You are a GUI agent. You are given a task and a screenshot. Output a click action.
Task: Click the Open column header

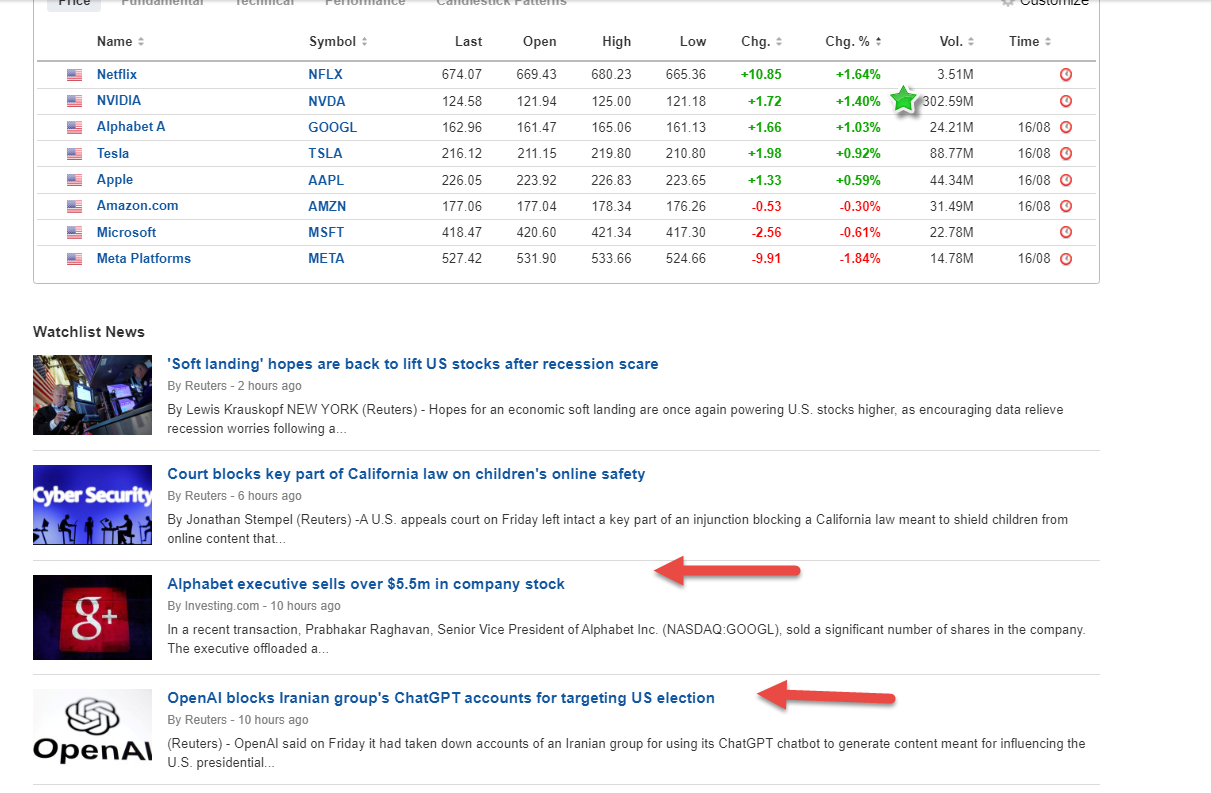tap(539, 41)
